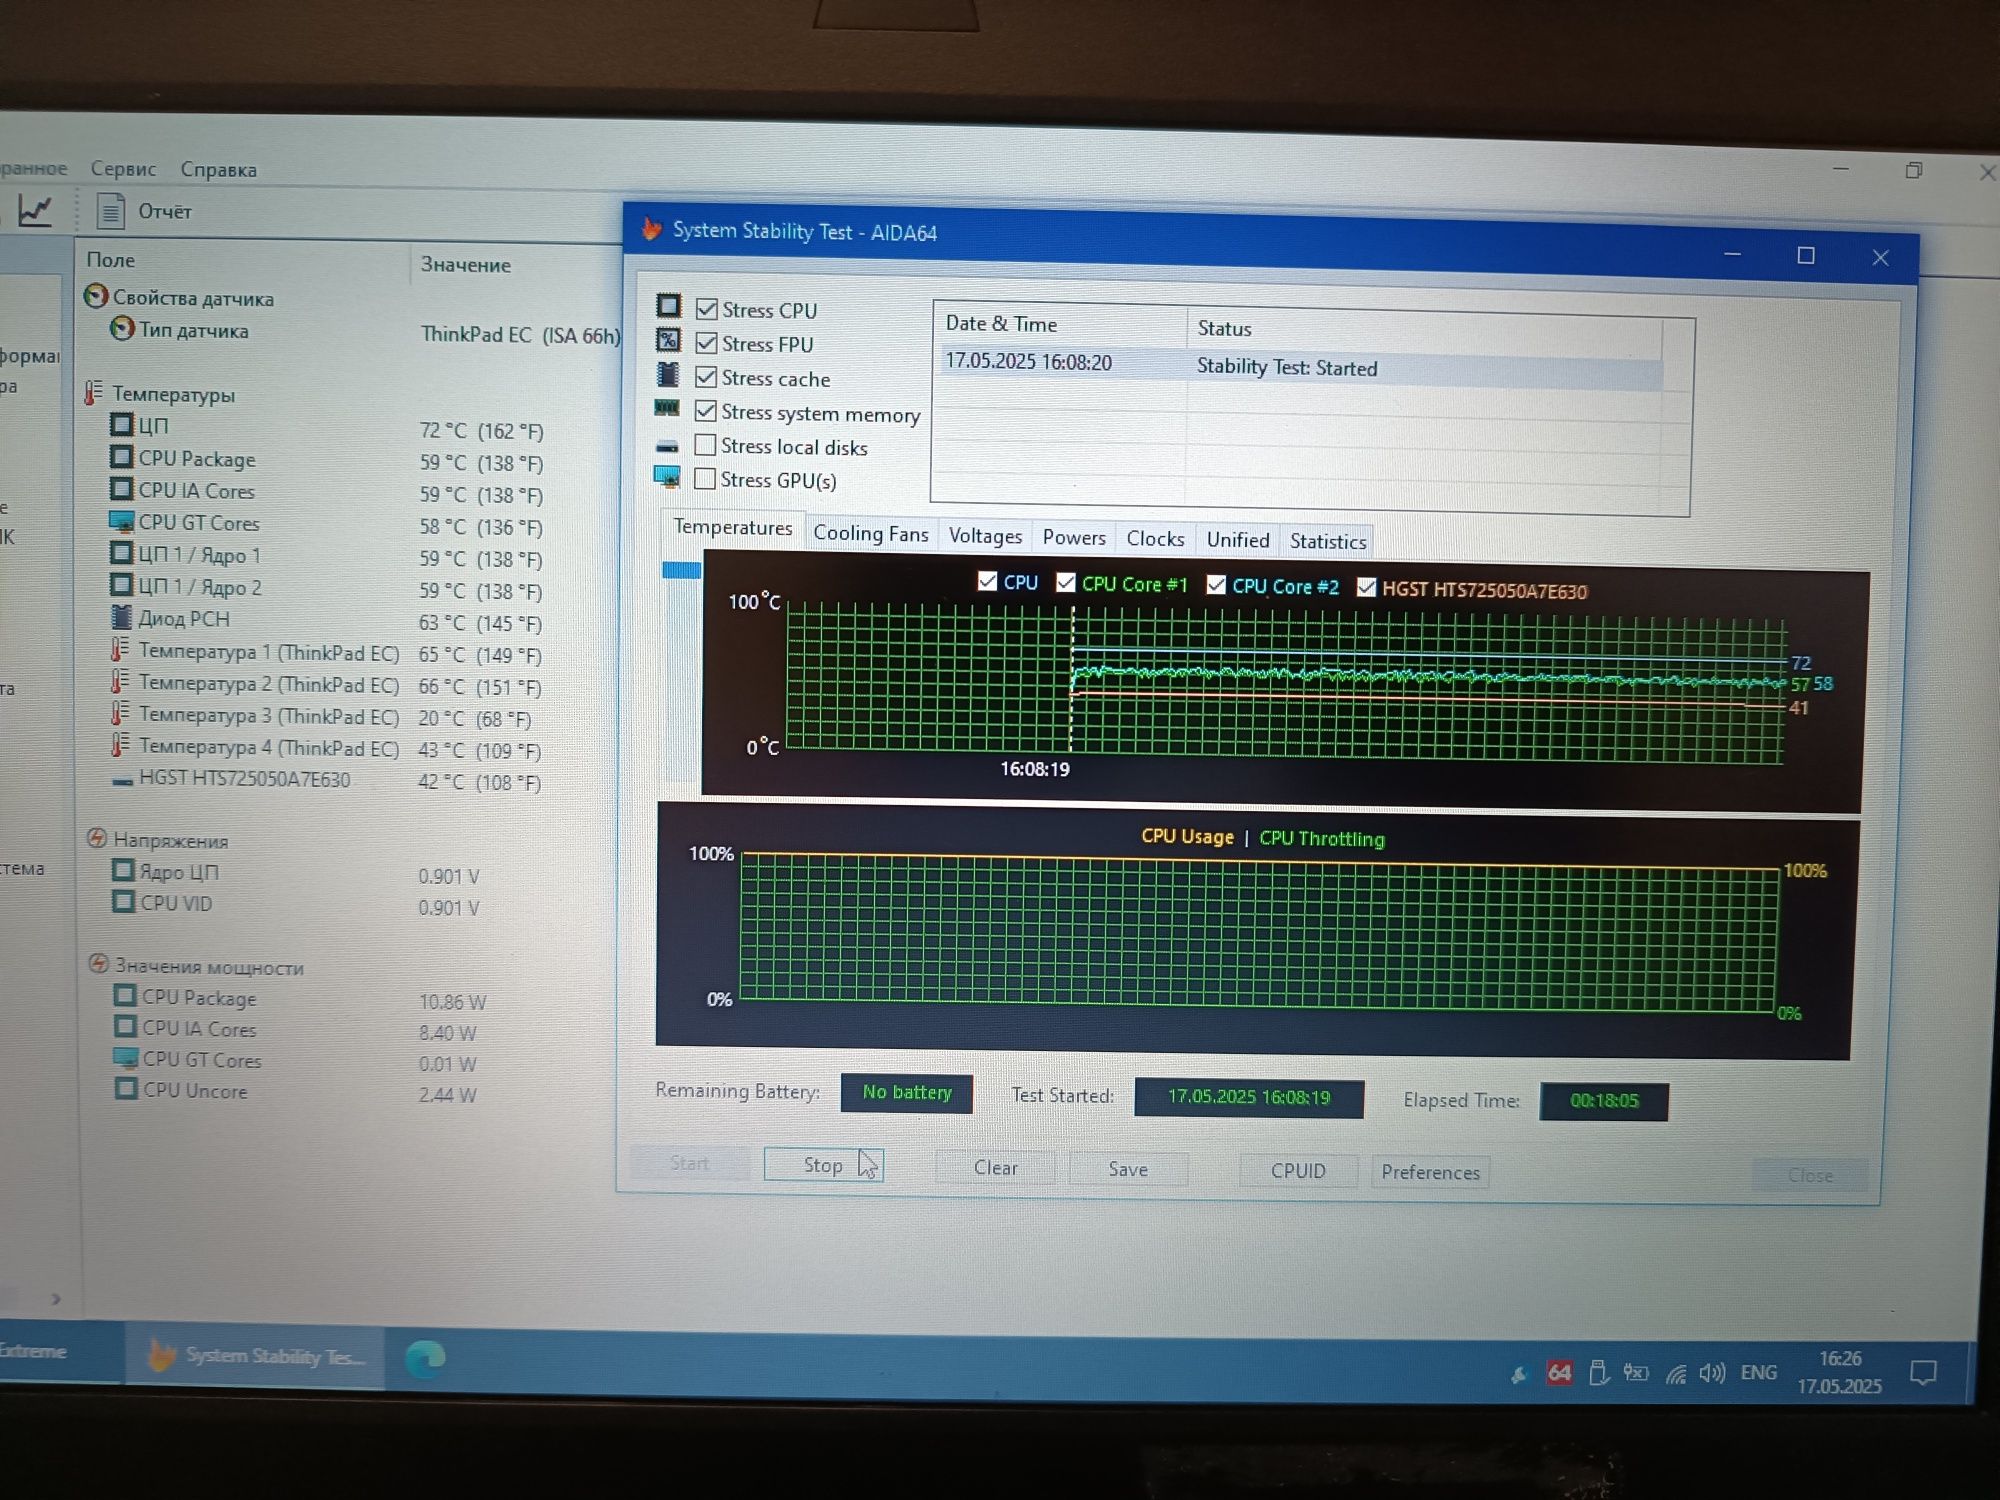Enable Stress GPU(s) checkbox
This screenshot has height=1500, width=2000.
click(x=705, y=479)
